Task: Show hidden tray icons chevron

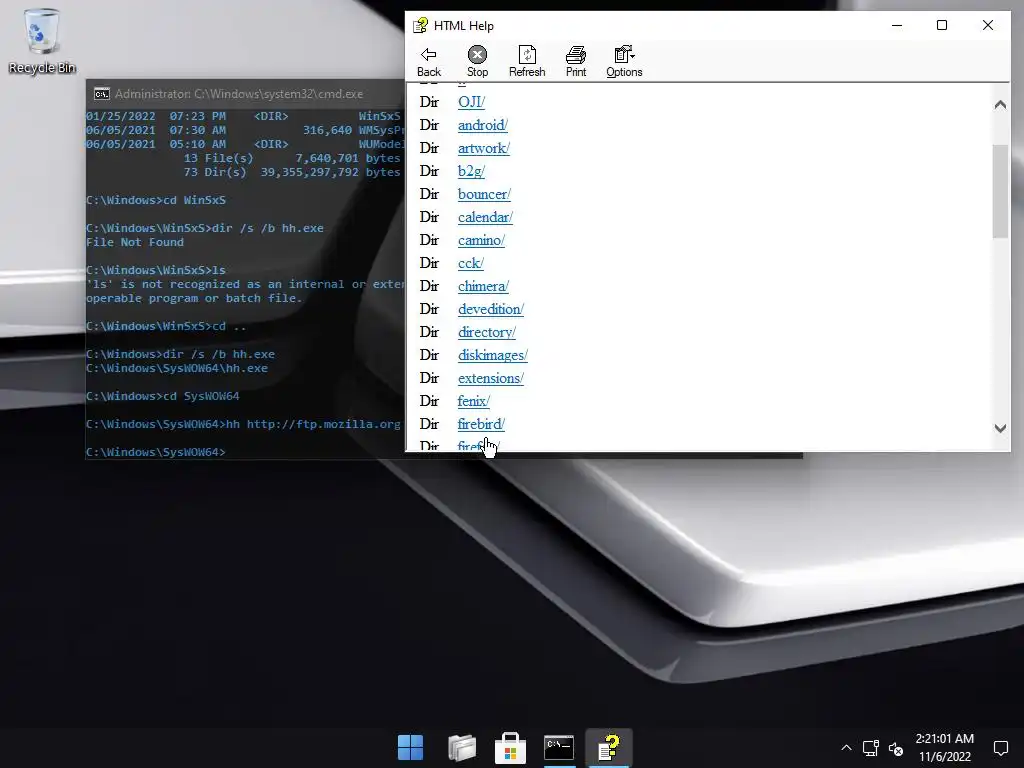Action: pyautogui.click(x=846, y=748)
